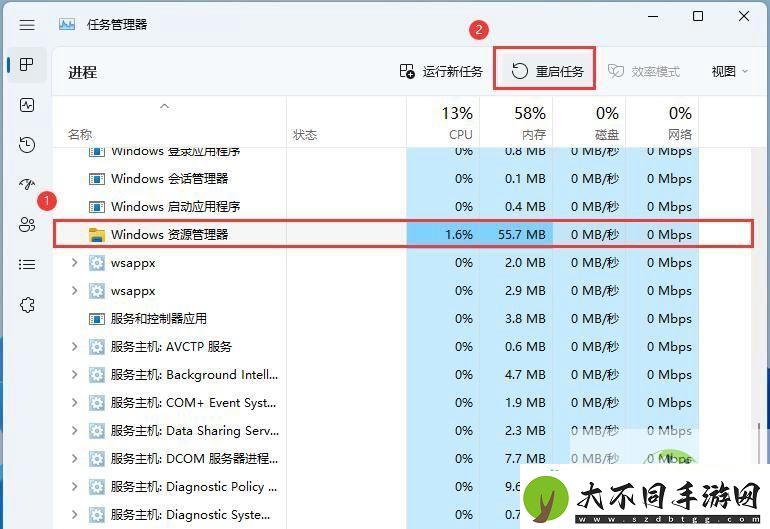Expand 服务主机: Diagnostic Syste... entry
The width and height of the screenshot is (770, 529).
tap(74, 514)
